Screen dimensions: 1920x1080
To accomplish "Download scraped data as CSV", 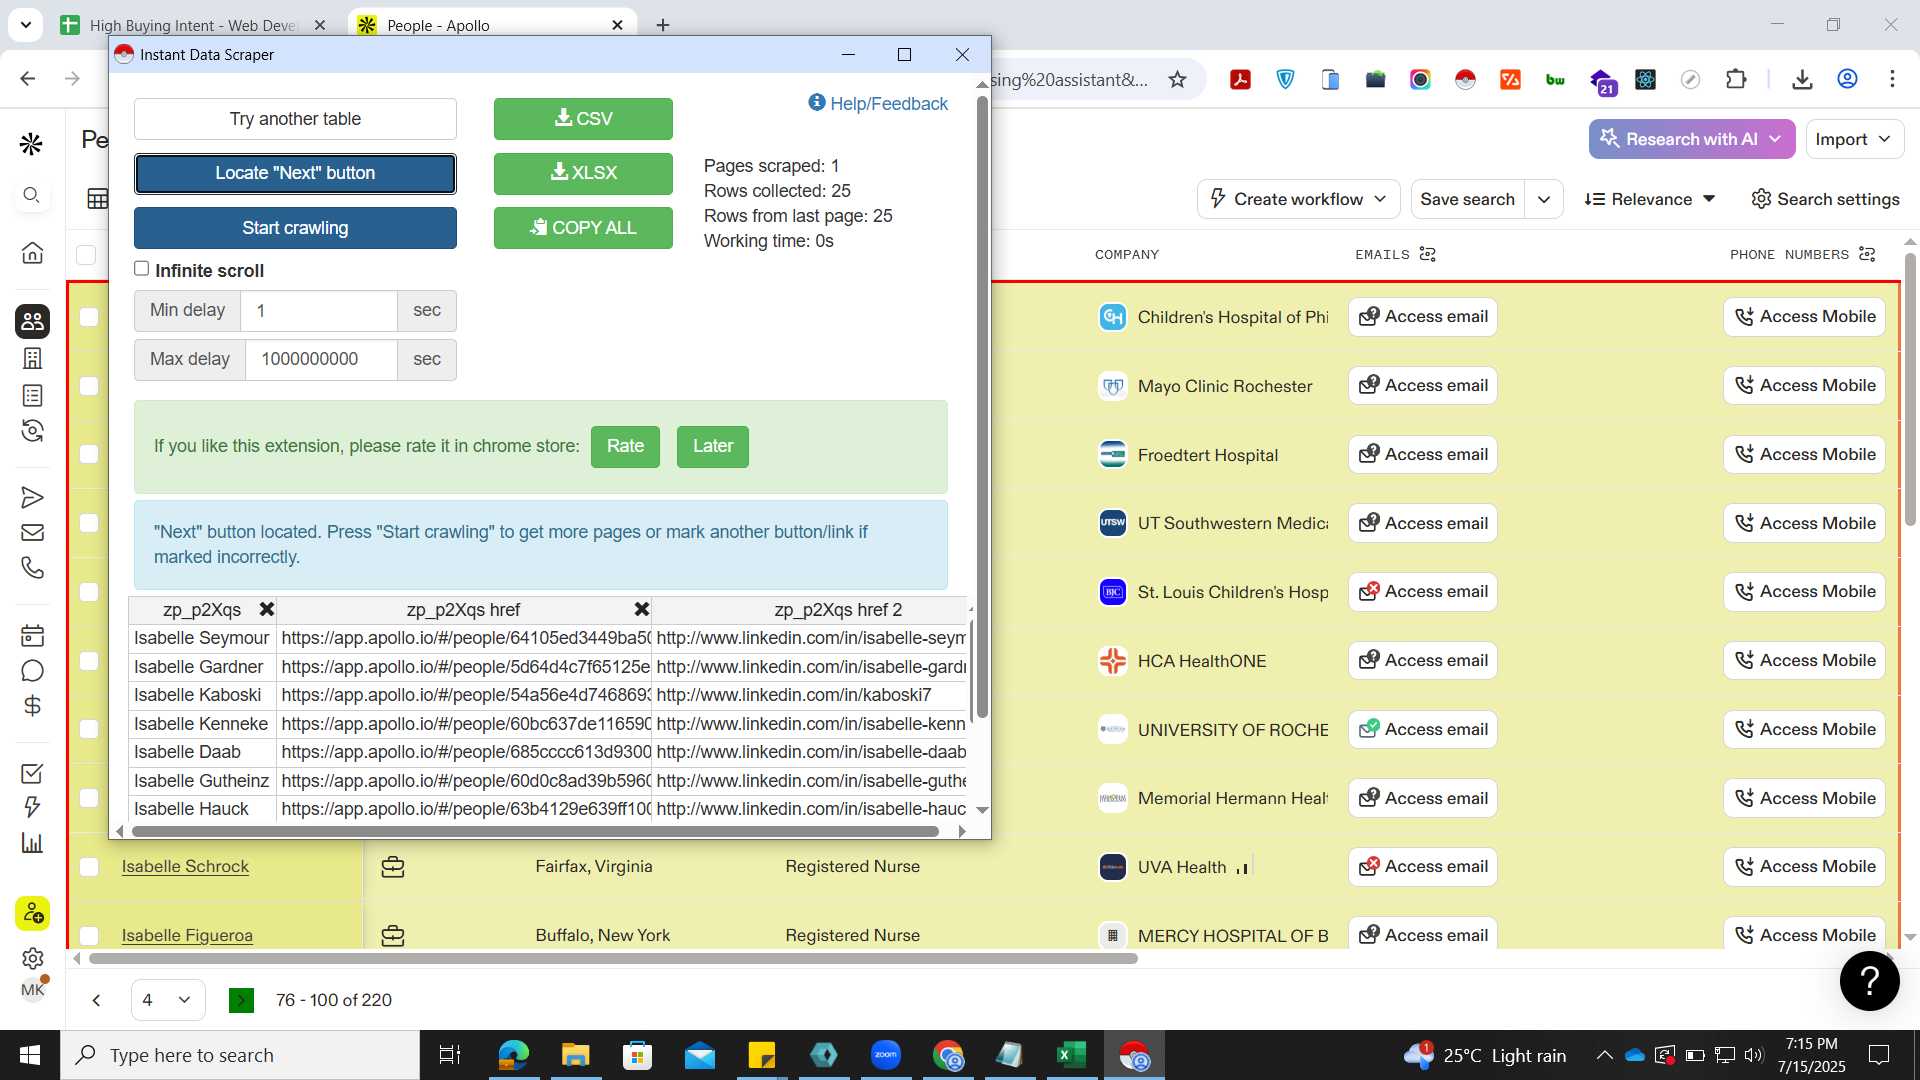I will point(583,119).
